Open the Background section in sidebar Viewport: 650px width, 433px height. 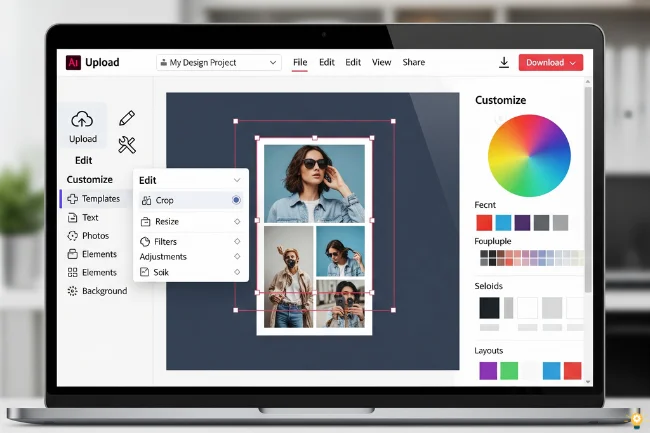pyautogui.click(x=104, y=291)
